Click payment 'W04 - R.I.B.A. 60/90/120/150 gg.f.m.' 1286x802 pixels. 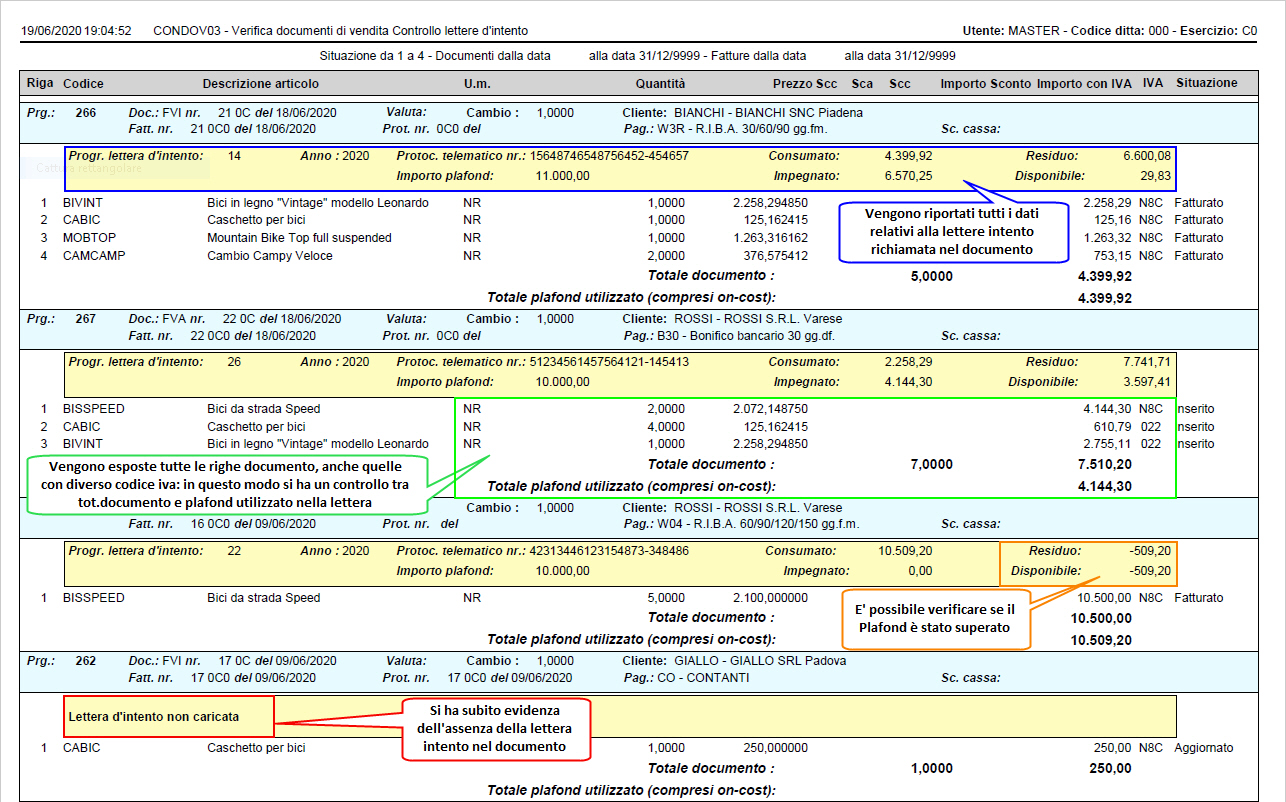click(x=758, y=524)
